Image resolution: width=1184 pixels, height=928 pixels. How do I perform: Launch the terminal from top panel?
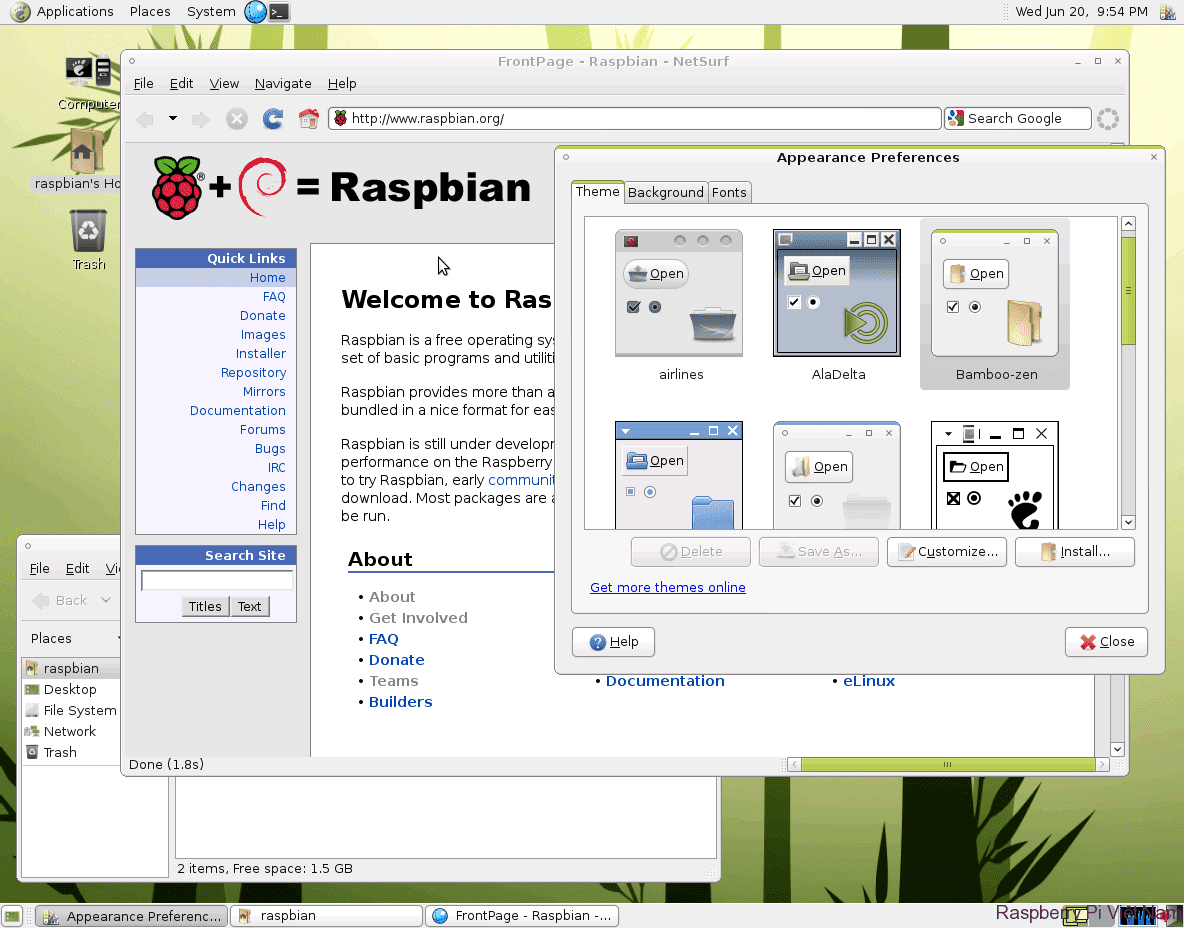click(x=280, y=12)
